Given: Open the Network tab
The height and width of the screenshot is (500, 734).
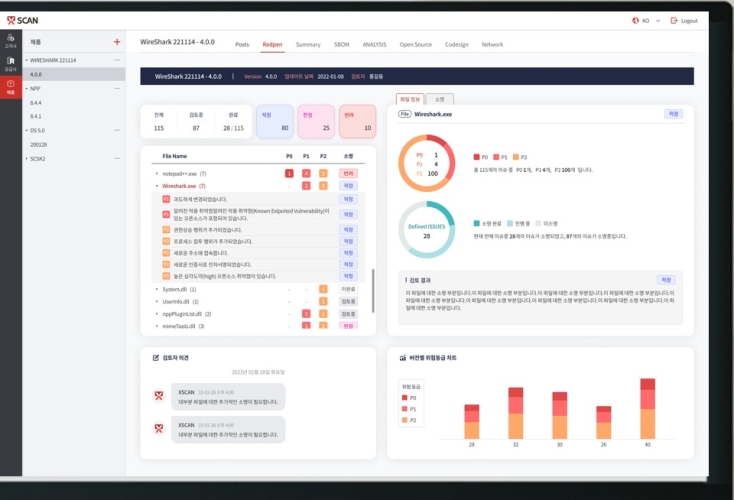Looking at the screenshot, I should (x=492, y=44).
